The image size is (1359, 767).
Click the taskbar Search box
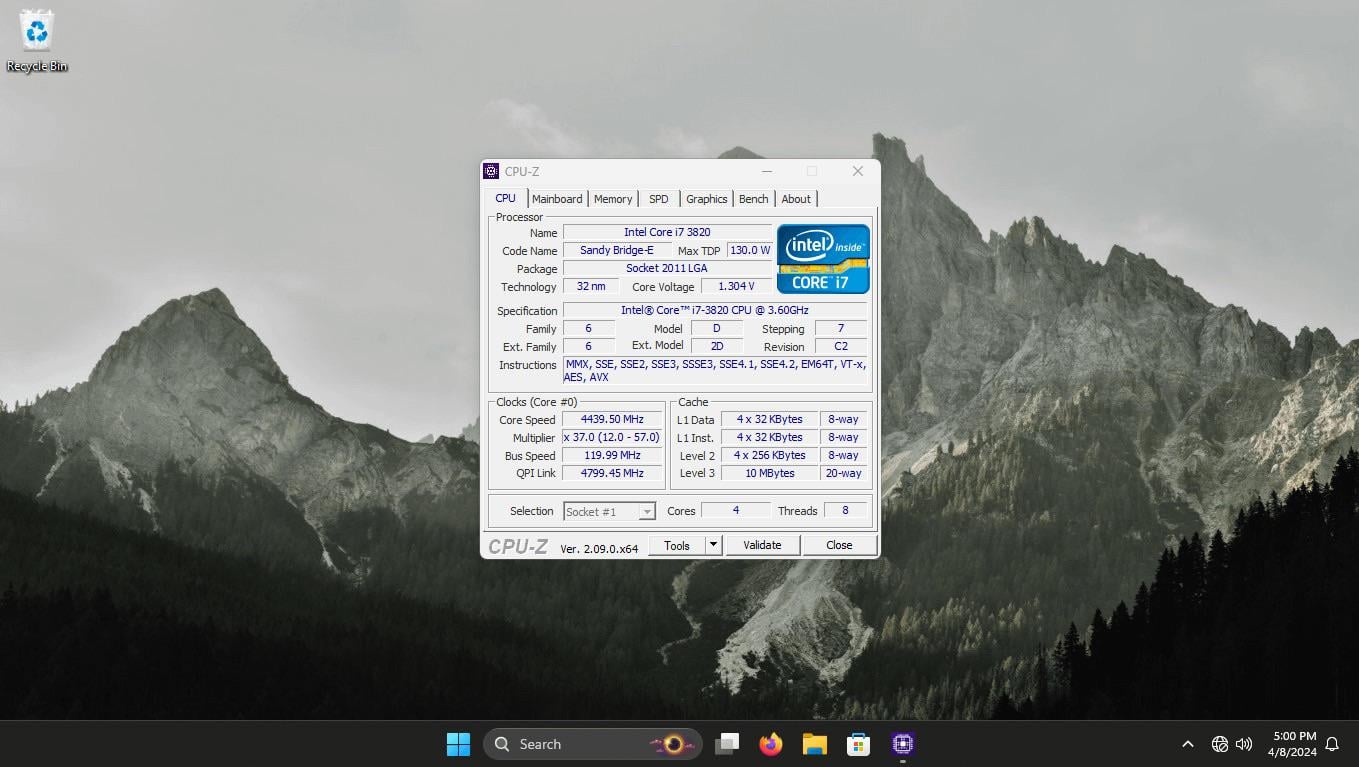593,744
